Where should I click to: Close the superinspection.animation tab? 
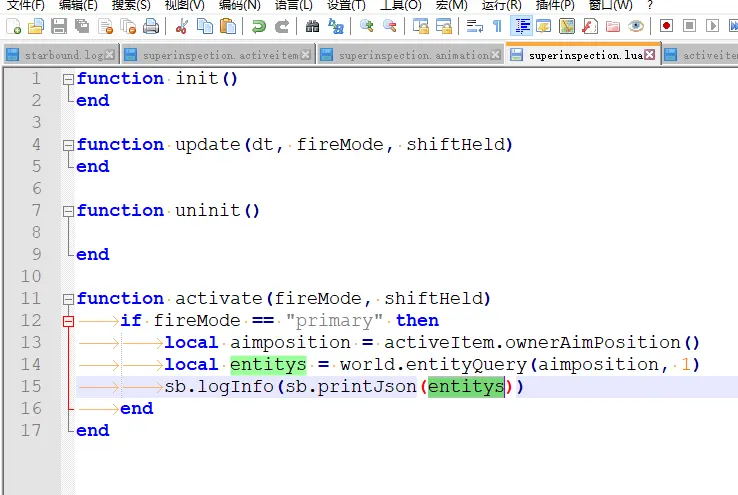(496, 55)
